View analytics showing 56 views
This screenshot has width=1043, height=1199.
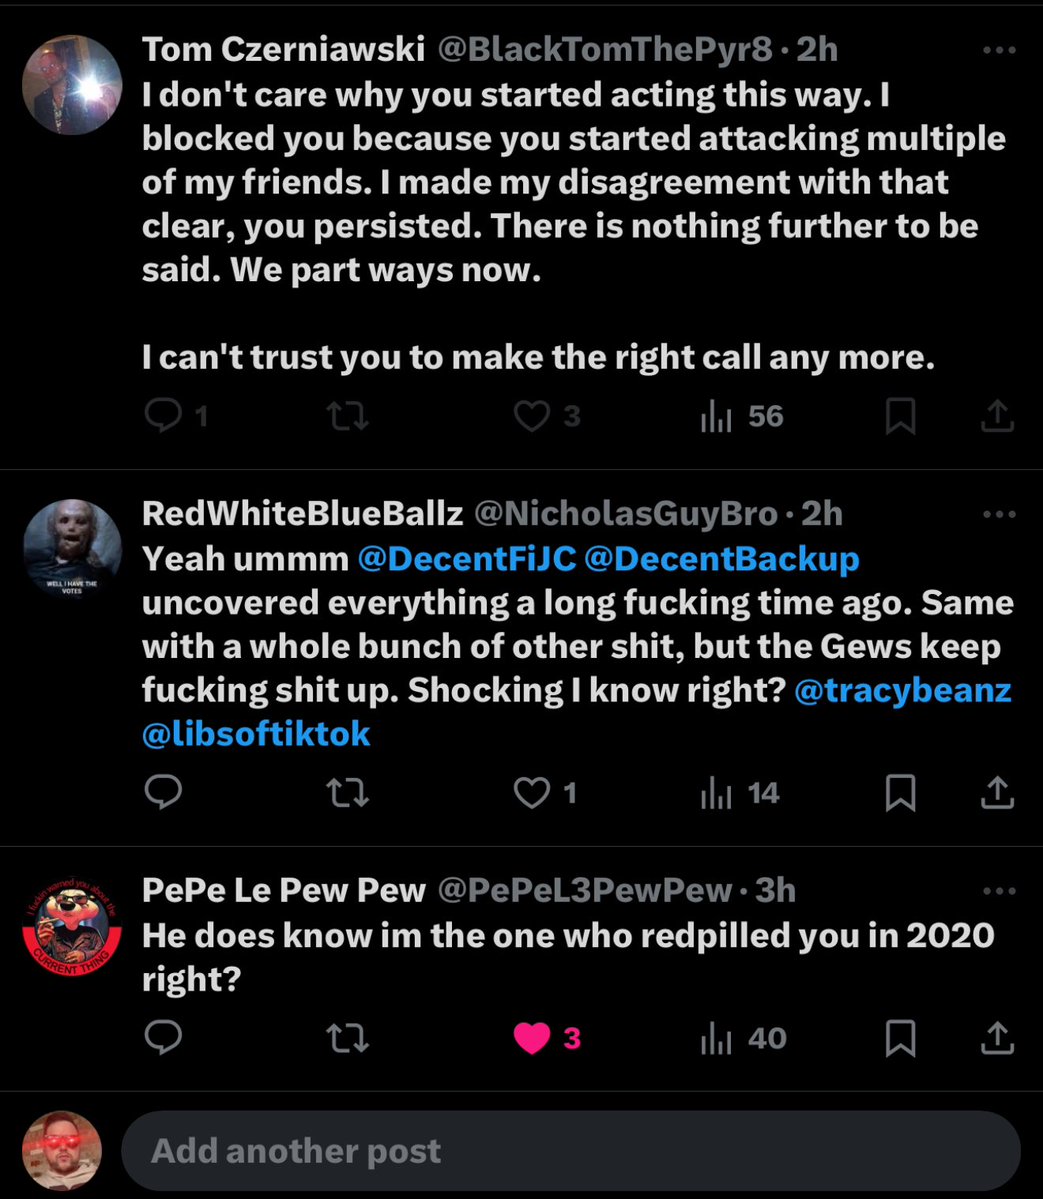(x=740, y=416)
